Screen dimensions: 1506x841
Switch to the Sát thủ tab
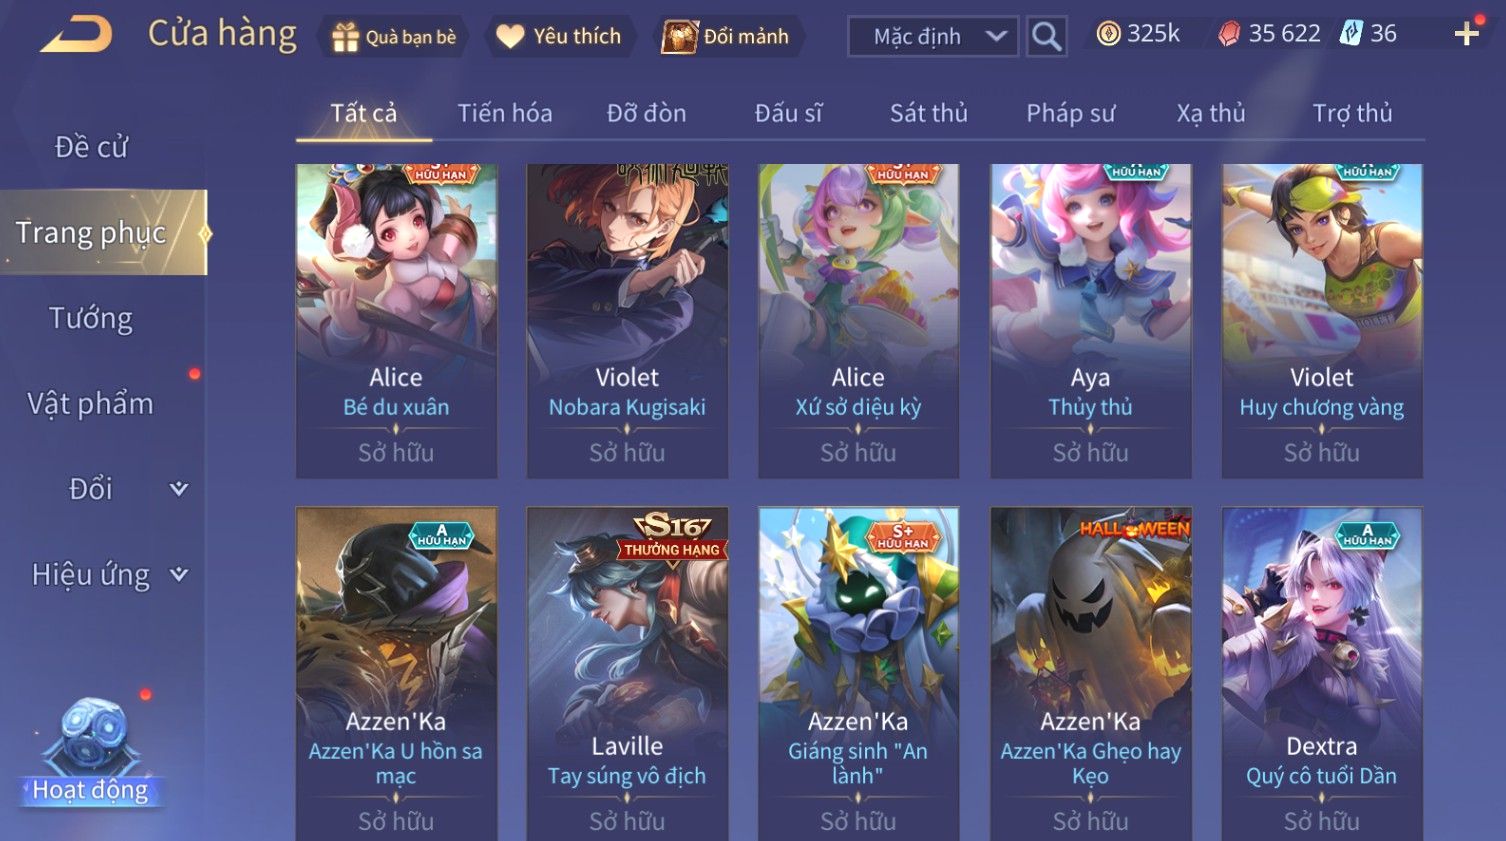tap(929, 114)
